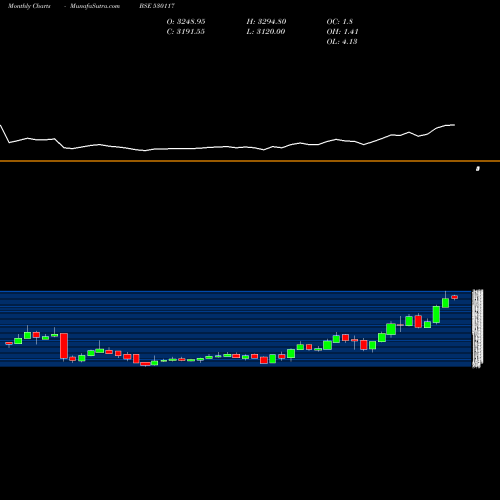Click the "MunafaSutra.com" site label

tap(95, 6)
